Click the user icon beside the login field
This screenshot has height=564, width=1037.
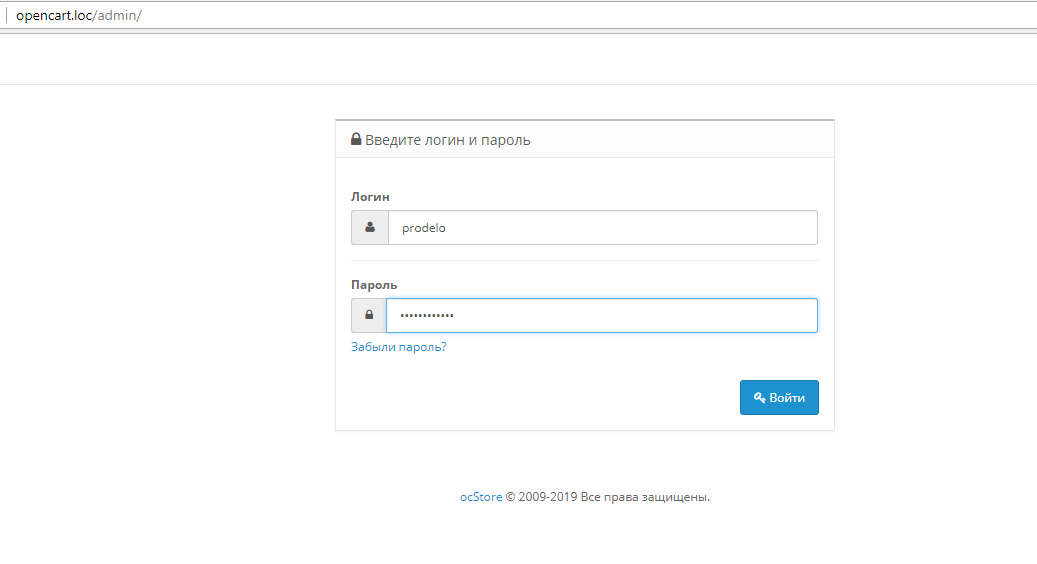click(369, 228)
